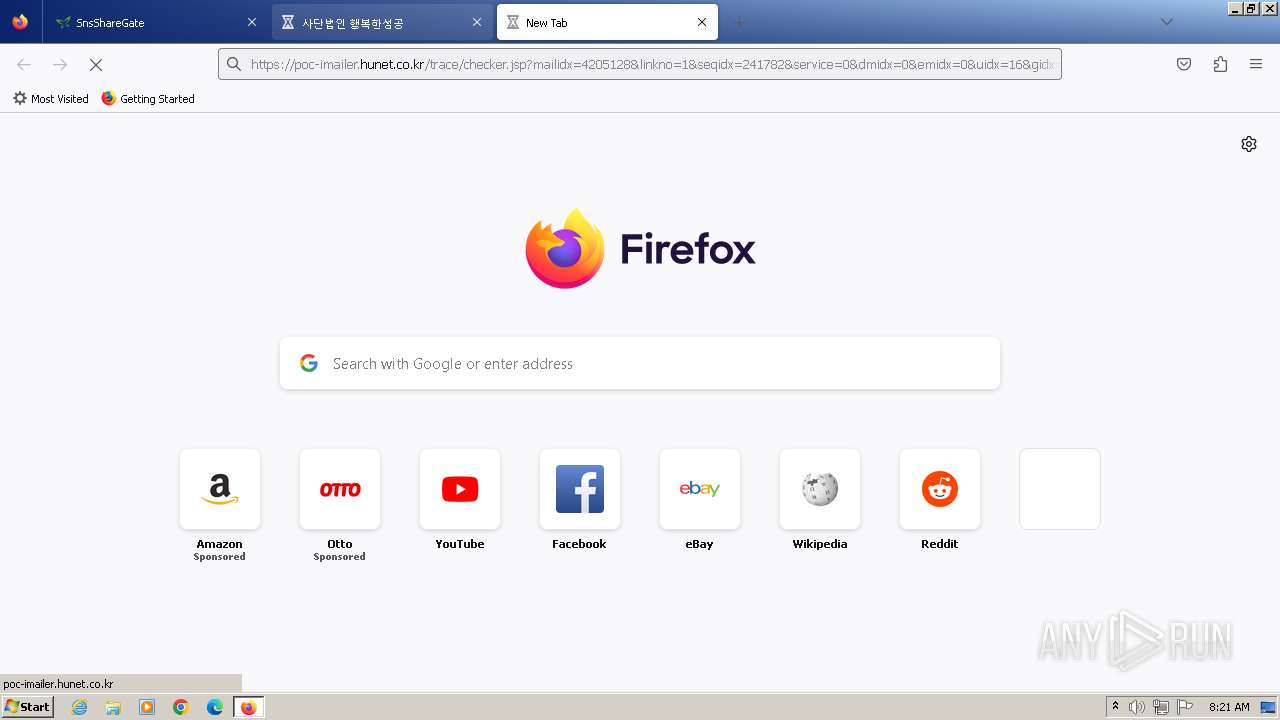The height and width of the screenshot is (720, 1280).
Task: Expand the list all tabs chevron
Action: [1166, 22]
